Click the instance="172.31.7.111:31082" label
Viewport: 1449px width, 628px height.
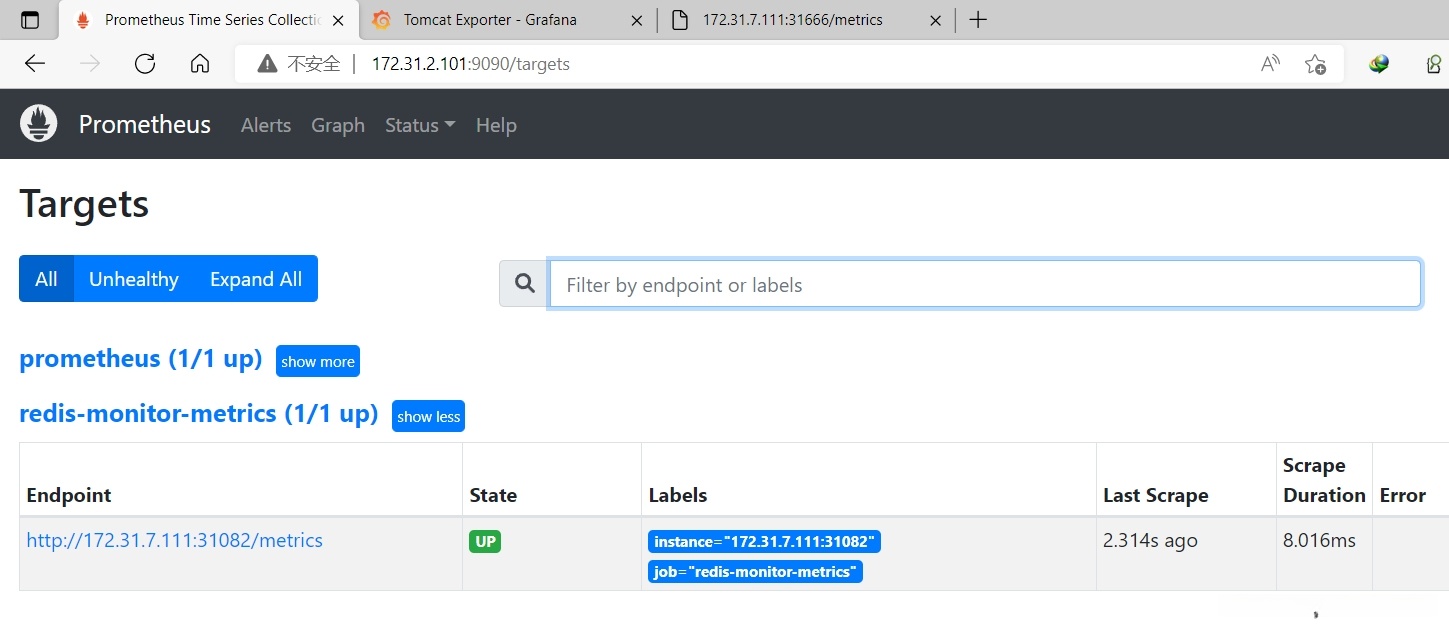(x=764, y=542)
